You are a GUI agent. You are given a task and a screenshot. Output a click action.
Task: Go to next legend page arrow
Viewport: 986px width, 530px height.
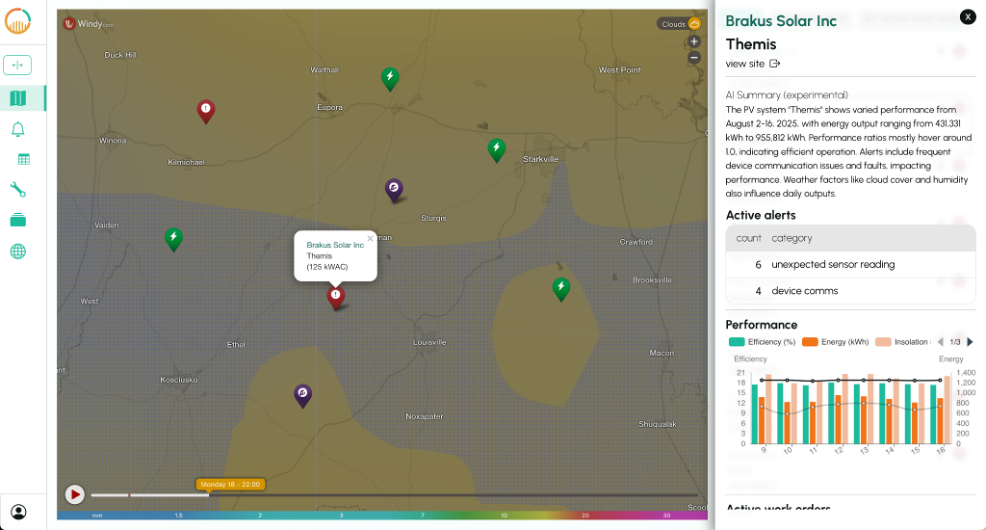pyautogui.click(x=970, y=342)
